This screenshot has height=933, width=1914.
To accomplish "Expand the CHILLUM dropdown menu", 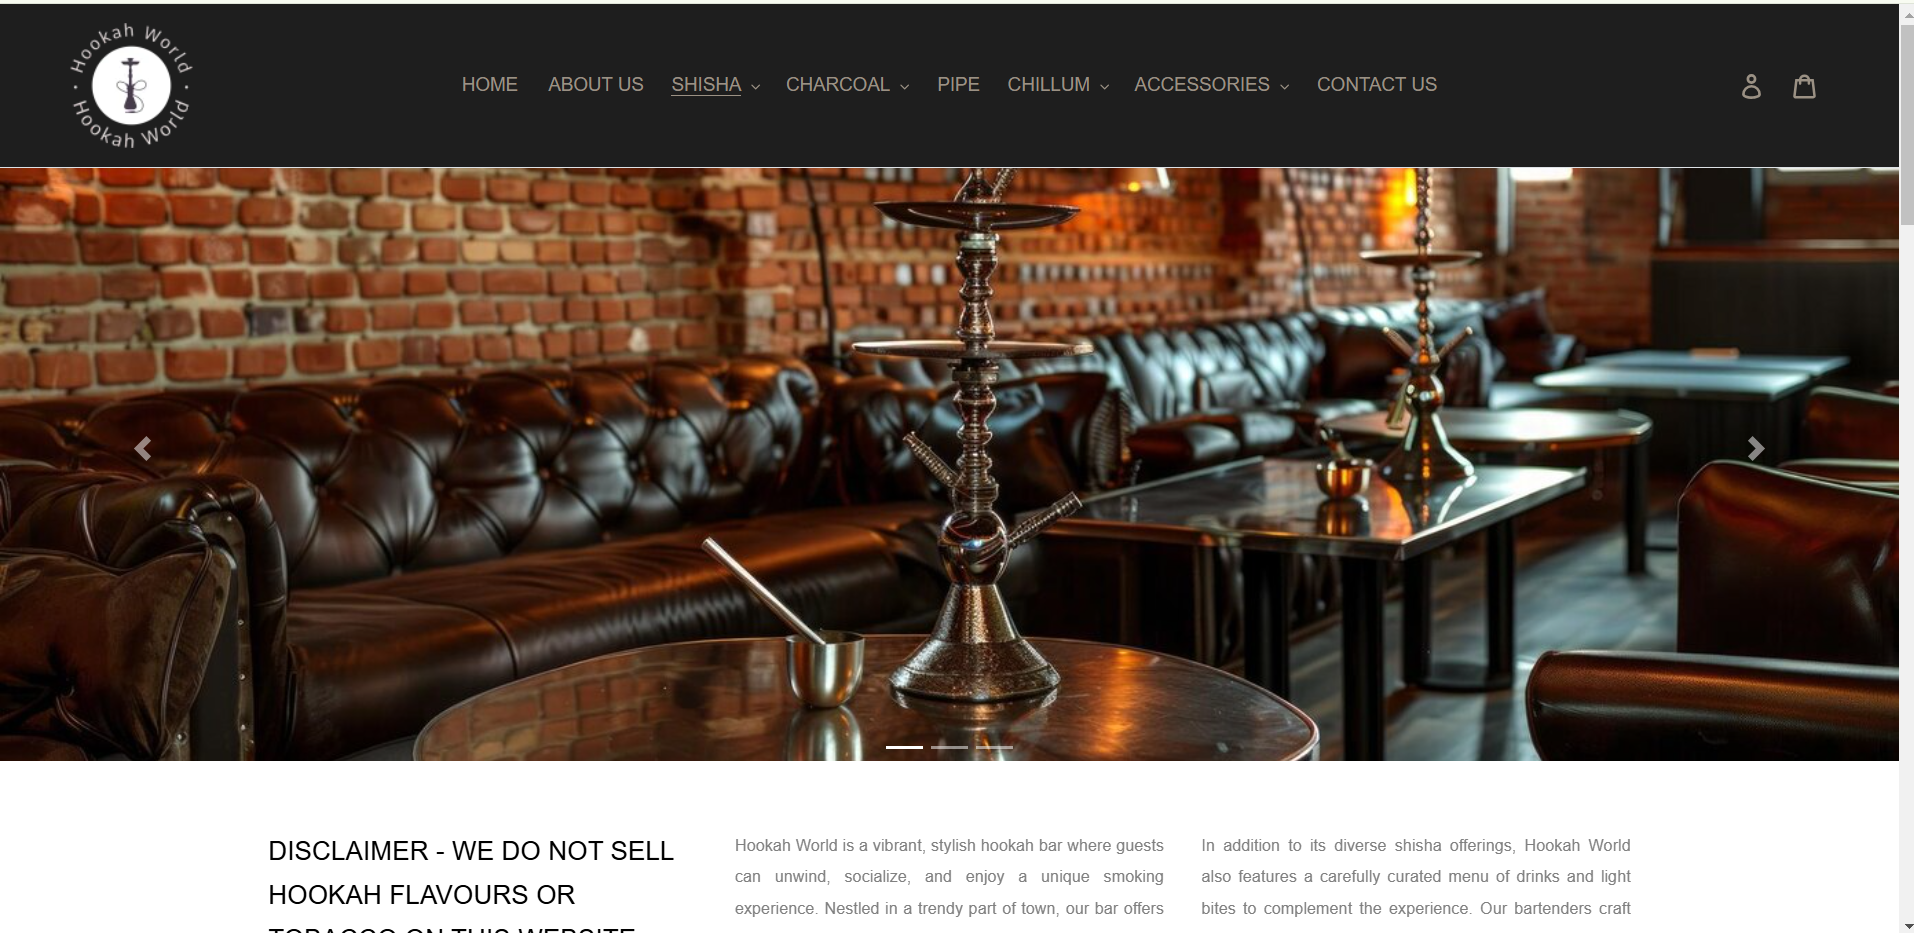I will tap(1058, 85).
